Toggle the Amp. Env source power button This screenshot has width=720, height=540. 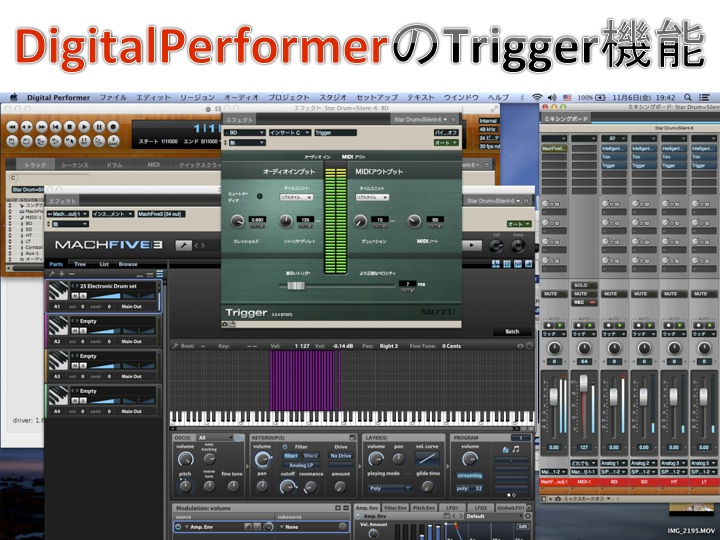[x=179, y=527]
